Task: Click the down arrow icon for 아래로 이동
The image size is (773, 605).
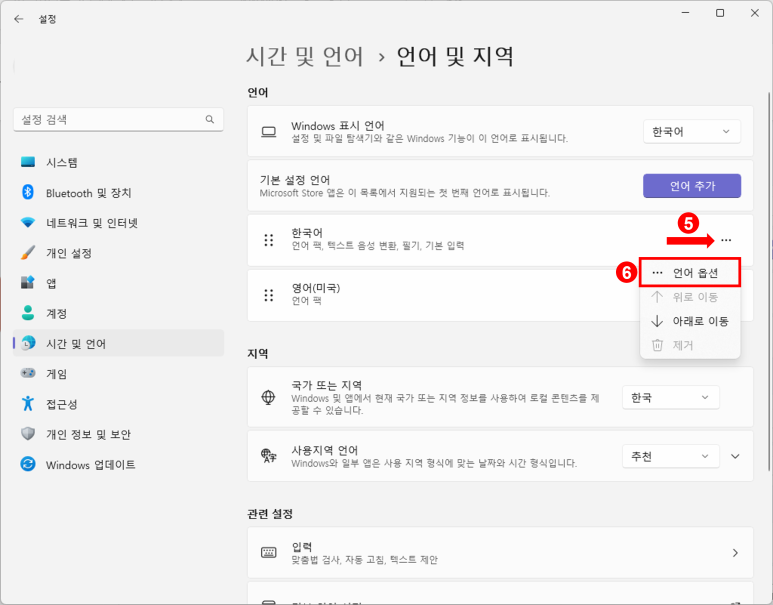Action: (x=657, y=321)
